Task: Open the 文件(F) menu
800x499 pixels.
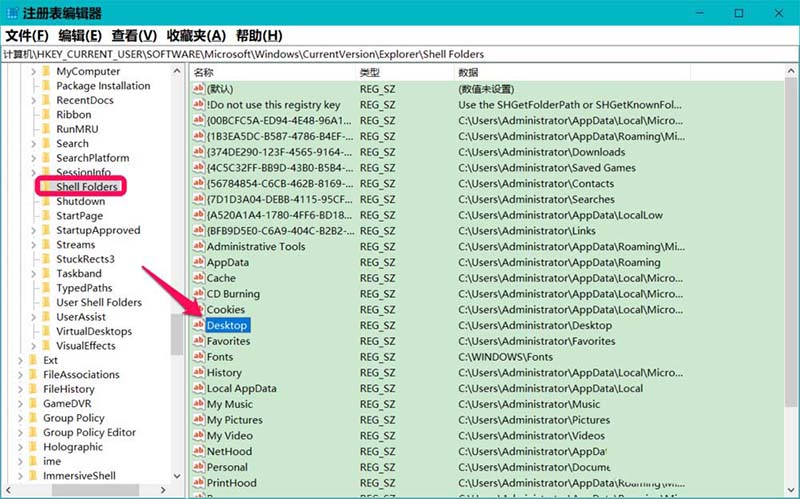Action: [27, 36]
